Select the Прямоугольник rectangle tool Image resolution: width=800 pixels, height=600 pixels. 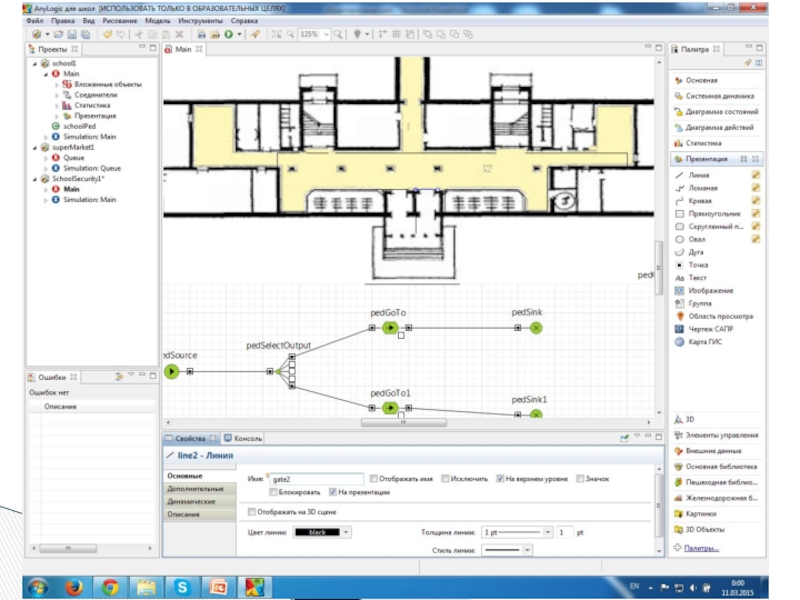pyautogui.click(x=714, y=213)
